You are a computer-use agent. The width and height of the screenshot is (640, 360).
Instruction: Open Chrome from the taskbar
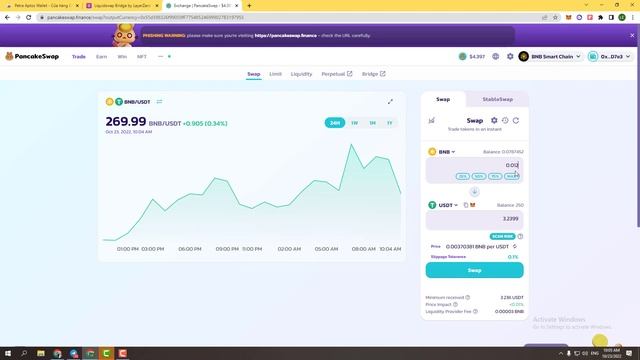58,353
